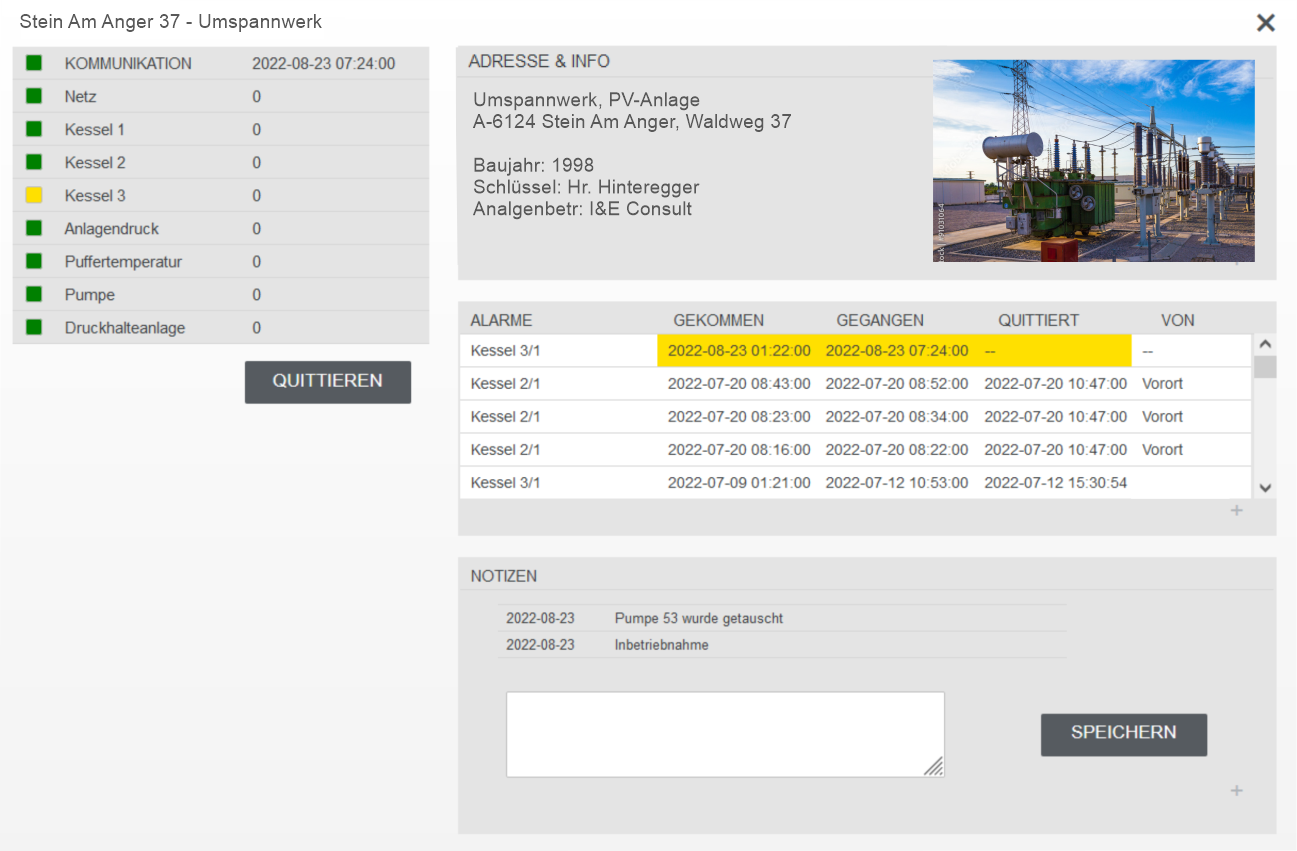Click the green Puffertemperatur status indicator
The height and width of the screenshot is (851, 1297).
click(x=34, y=261)
